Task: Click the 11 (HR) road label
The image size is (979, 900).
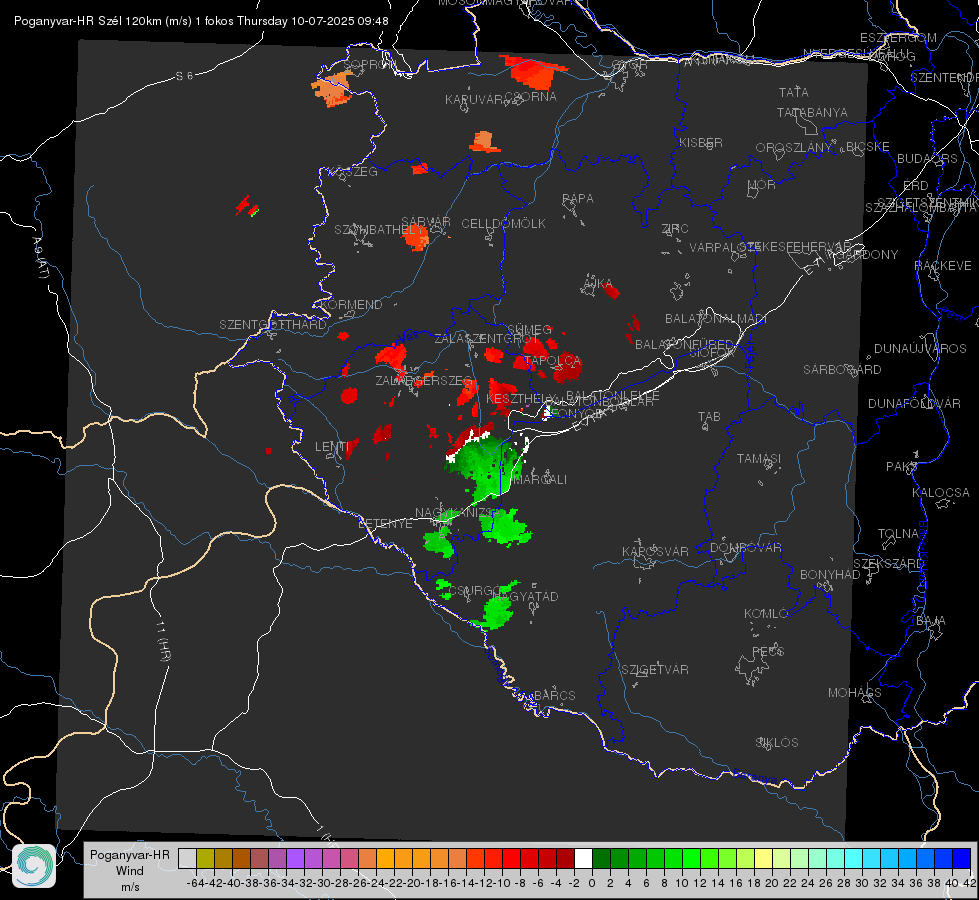Action: click(x=164, y=640)
